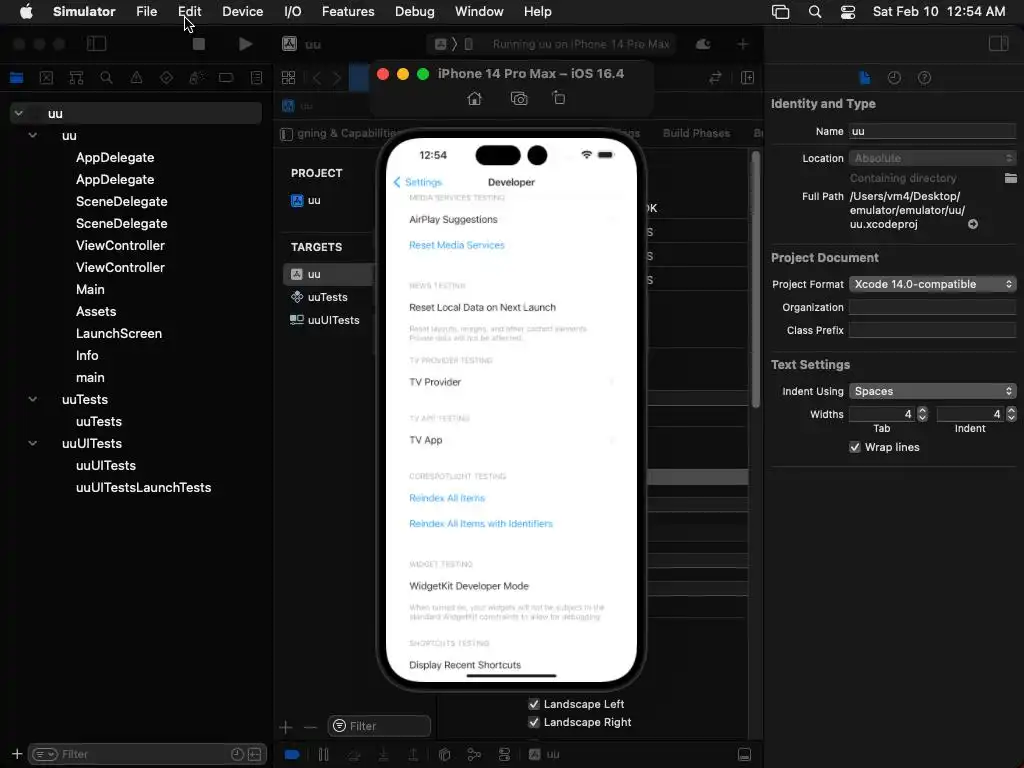The height and width of the screenshot is (768, 1024).
Task: Click the Xcode stop button
Action: click(199, 44)
